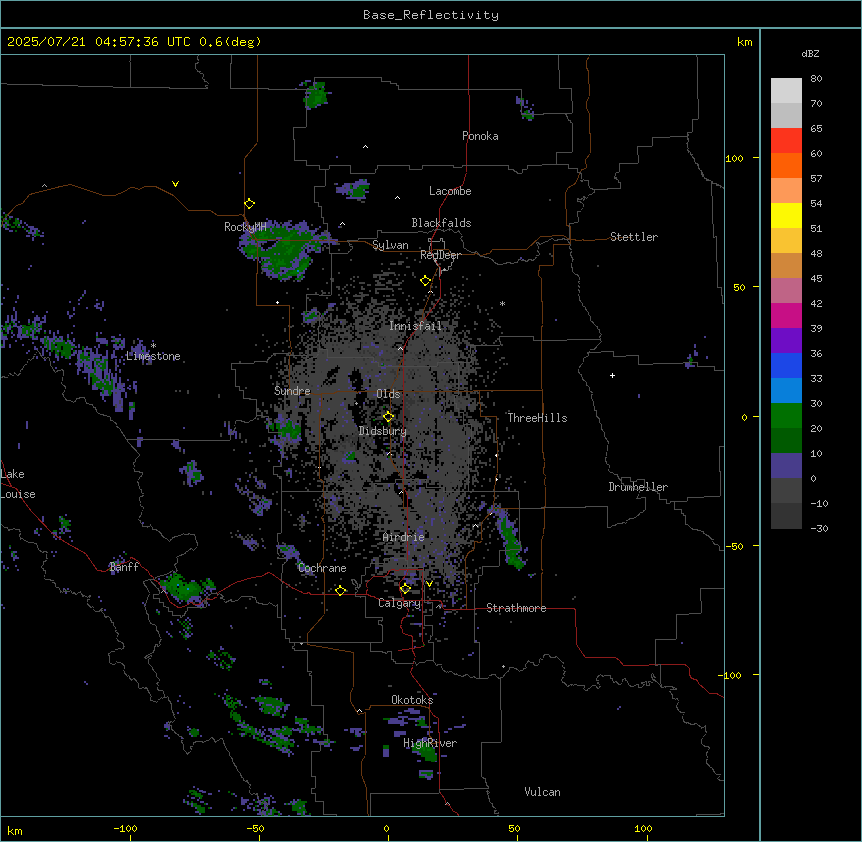The image size is (862, 842).
Task: Click the Lacombe city label
Action: pyautogui.click(x=450, y=191)
